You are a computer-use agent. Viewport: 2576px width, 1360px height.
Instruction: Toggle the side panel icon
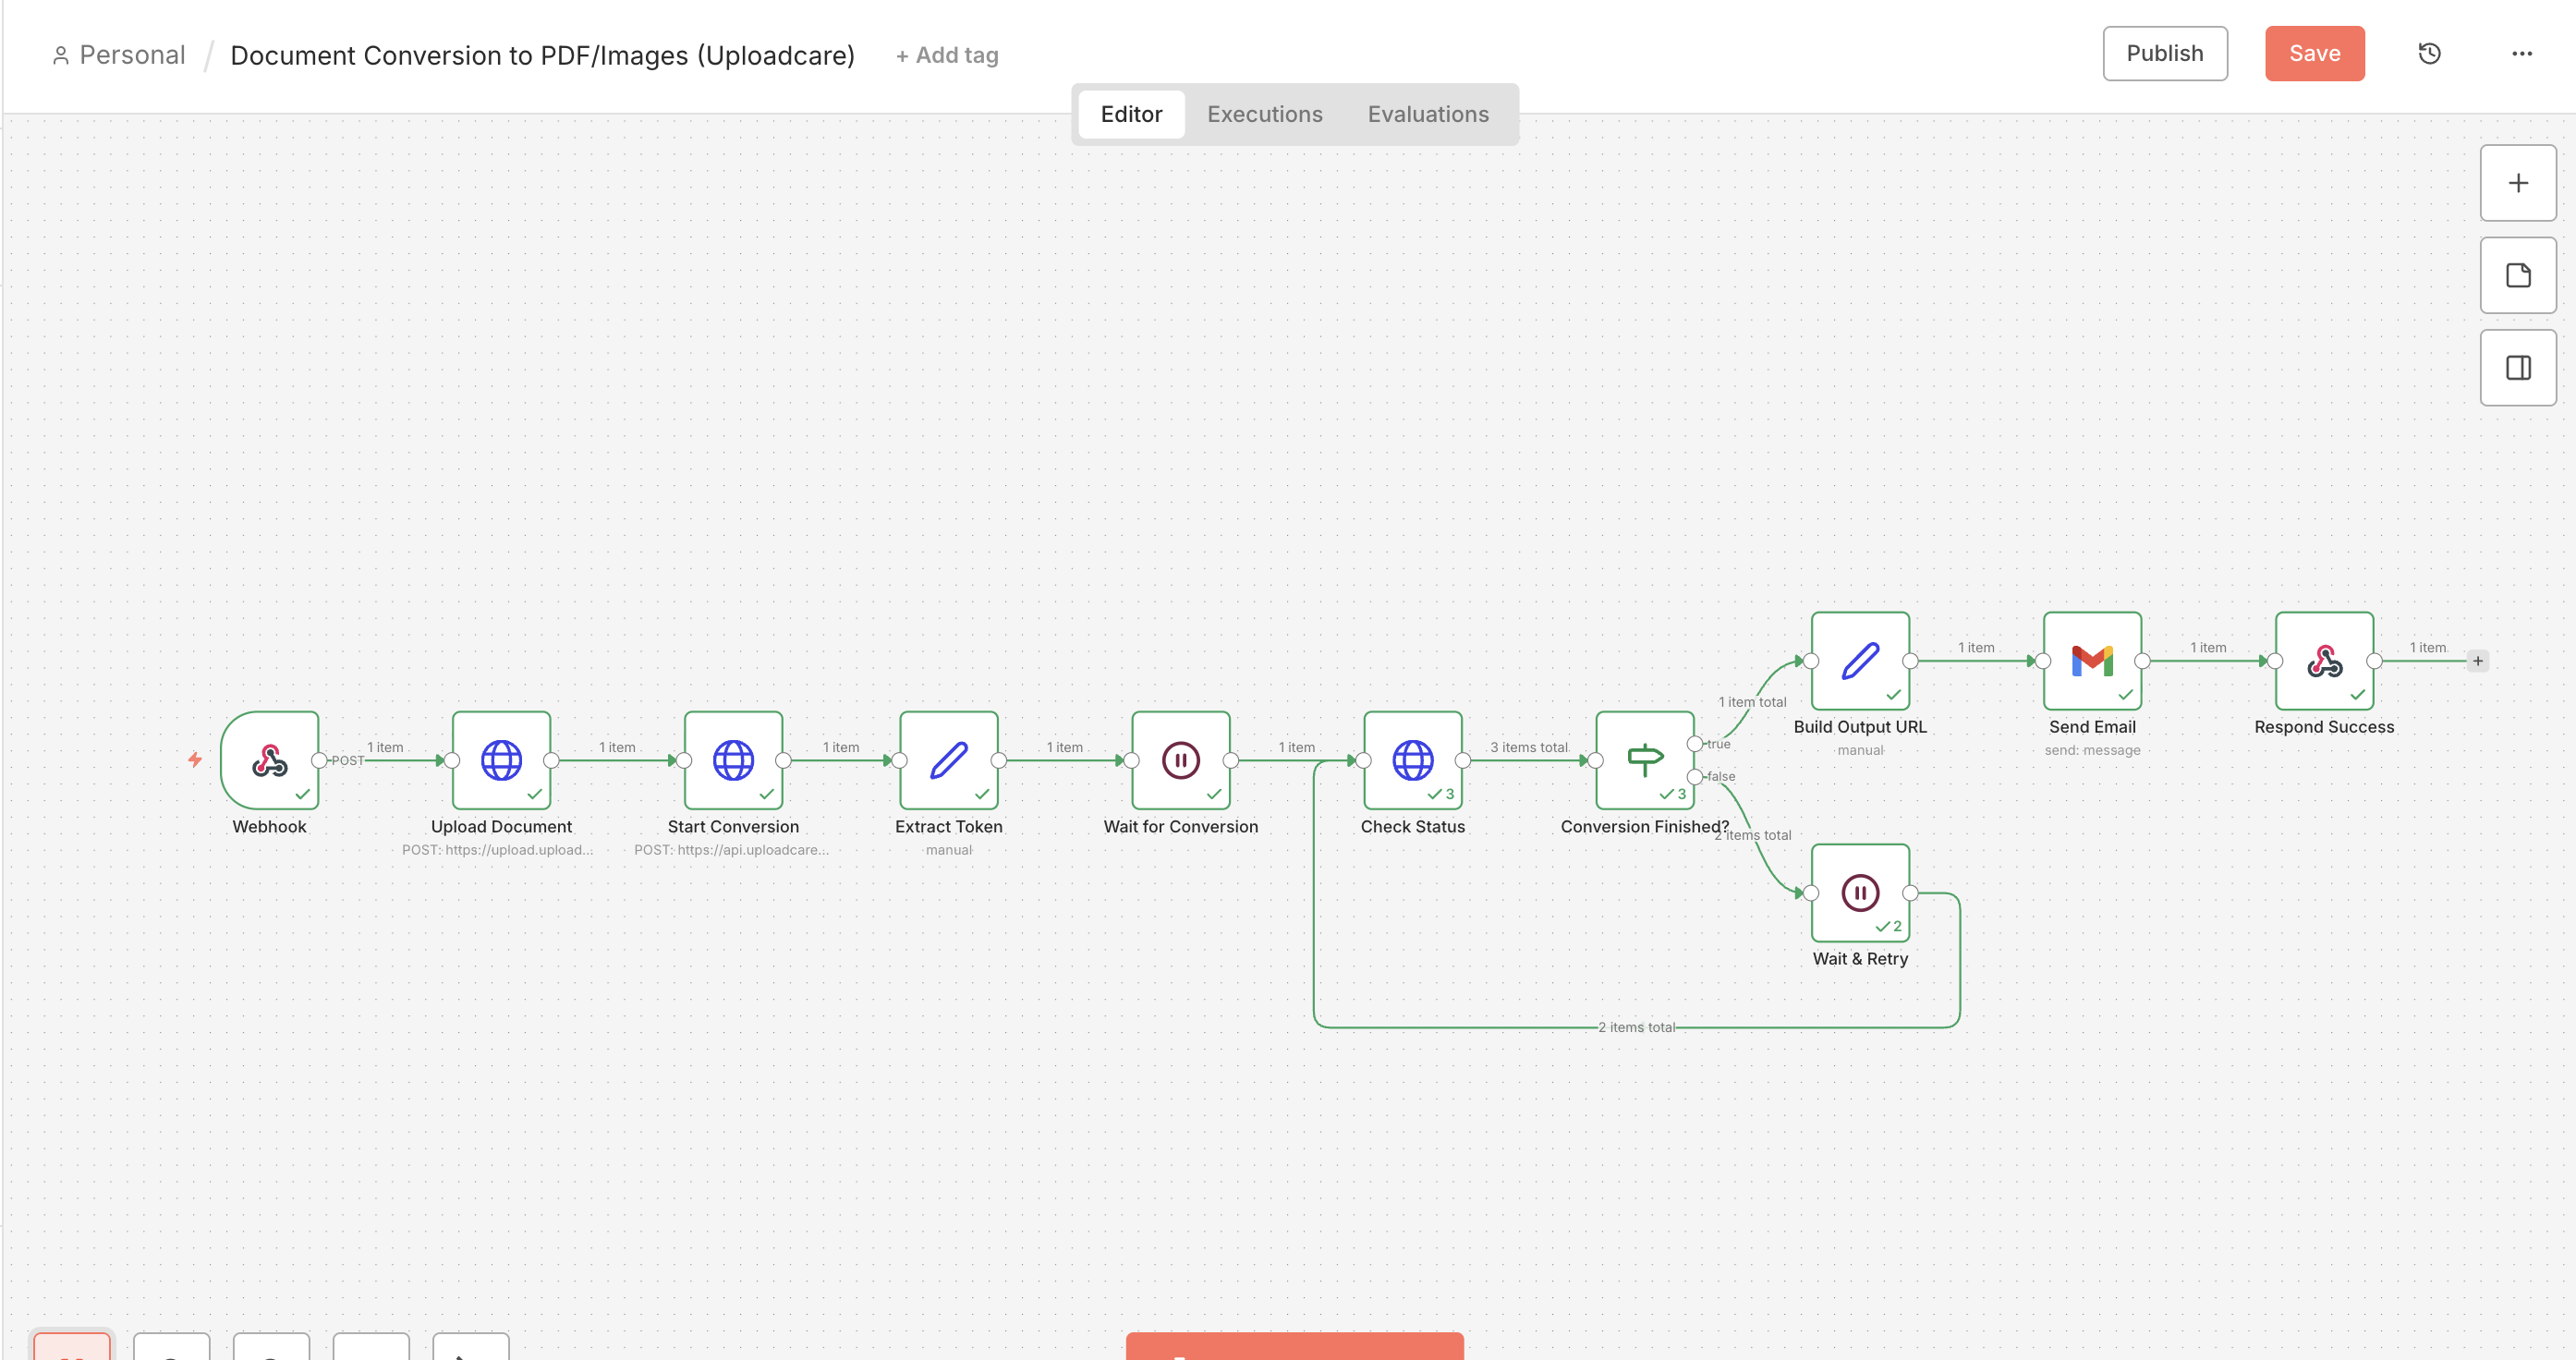2518,368
